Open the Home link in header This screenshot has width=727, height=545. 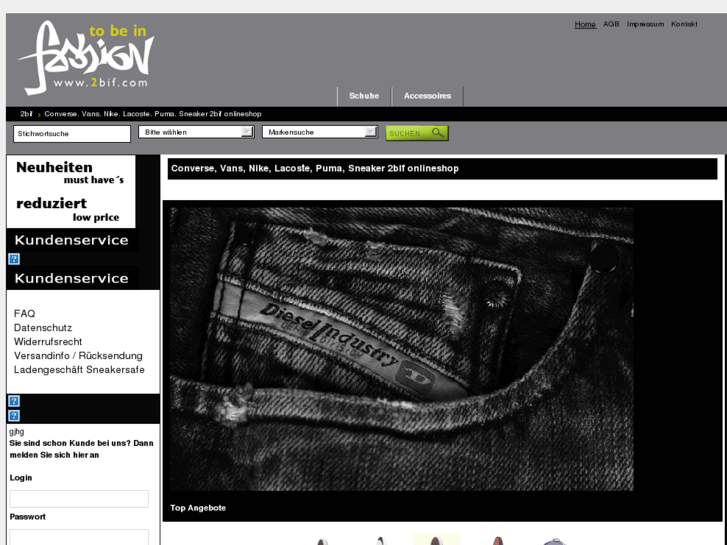[x=585, y=24]
